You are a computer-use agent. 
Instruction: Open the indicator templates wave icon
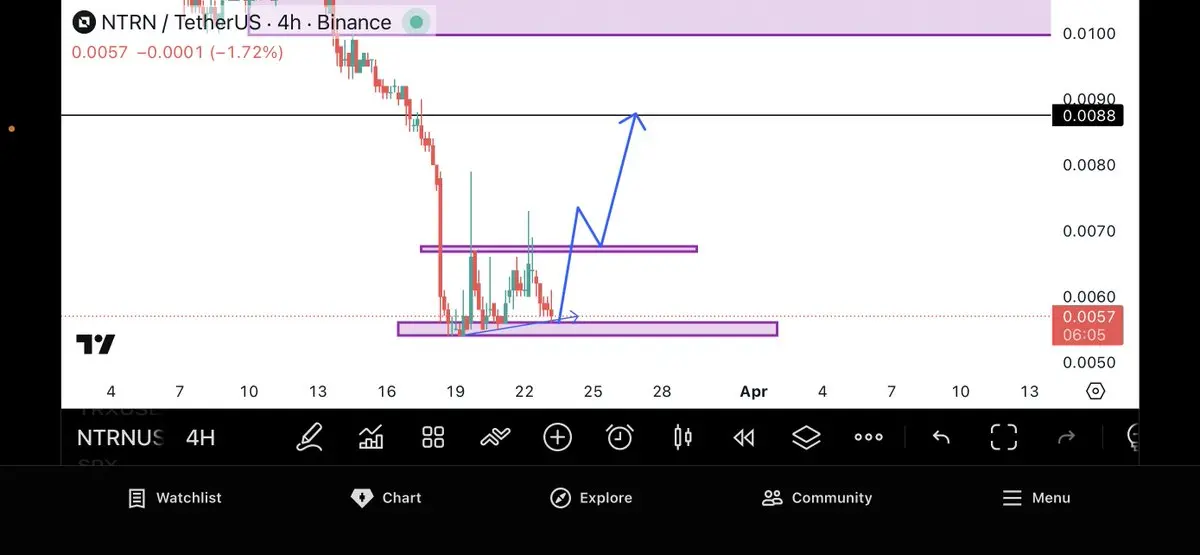point(495,437)
